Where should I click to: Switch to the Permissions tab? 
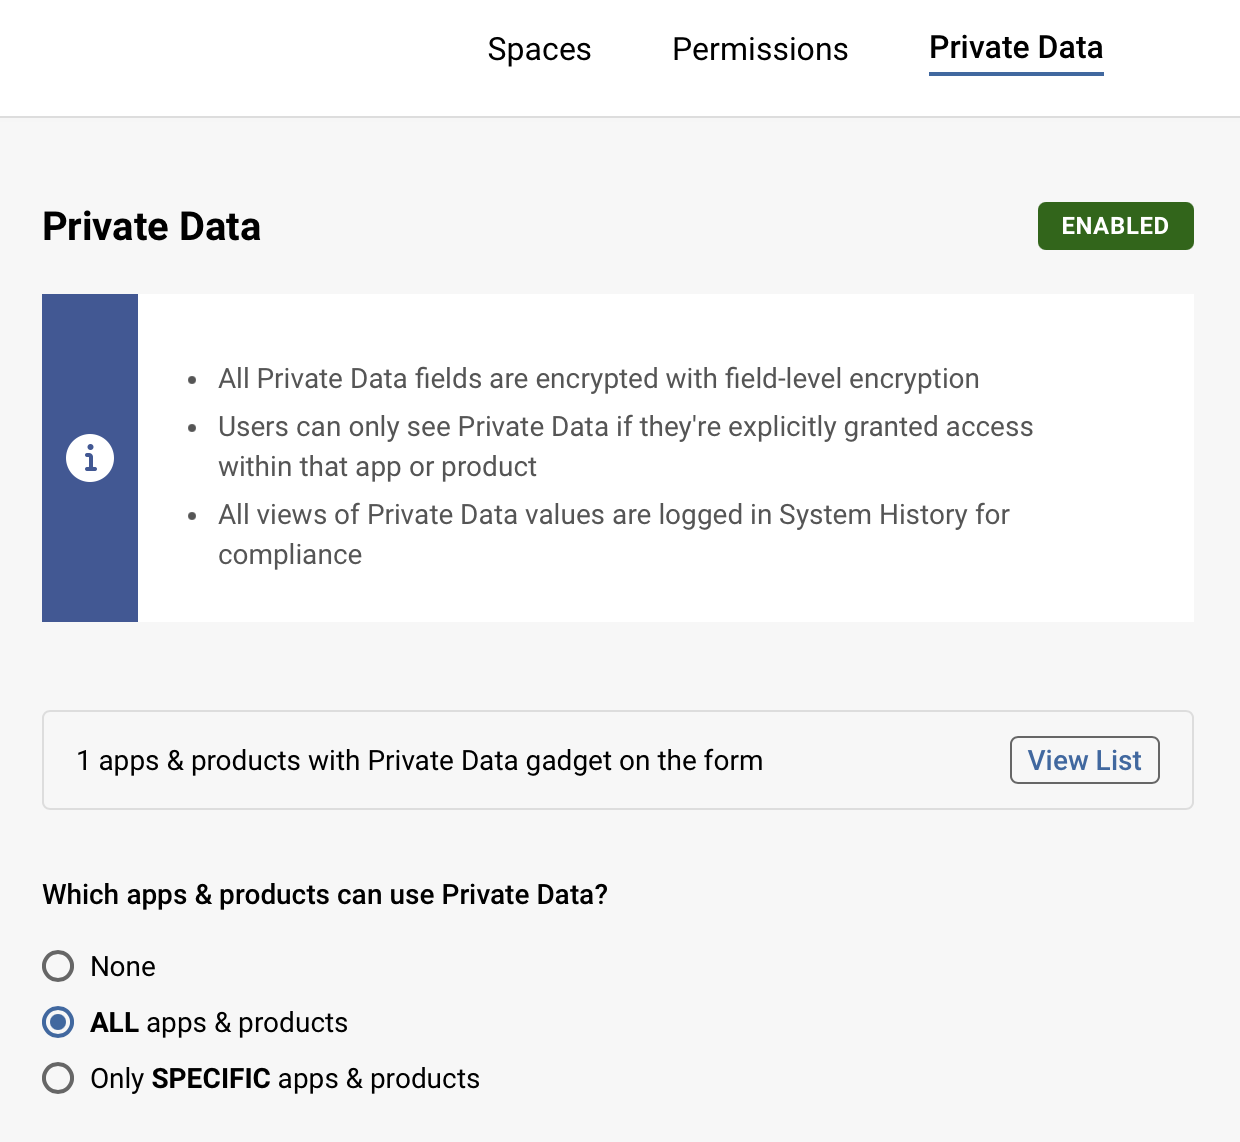tap(760, 49)
